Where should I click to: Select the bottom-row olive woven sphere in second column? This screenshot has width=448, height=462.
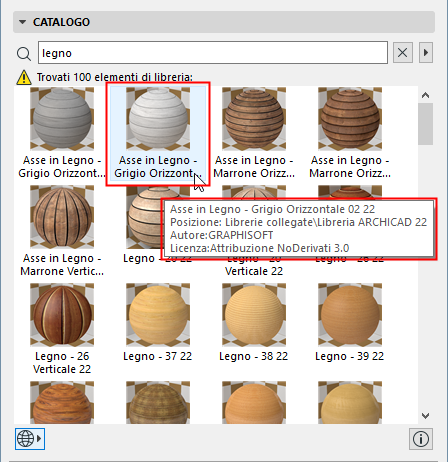[158, 403]
